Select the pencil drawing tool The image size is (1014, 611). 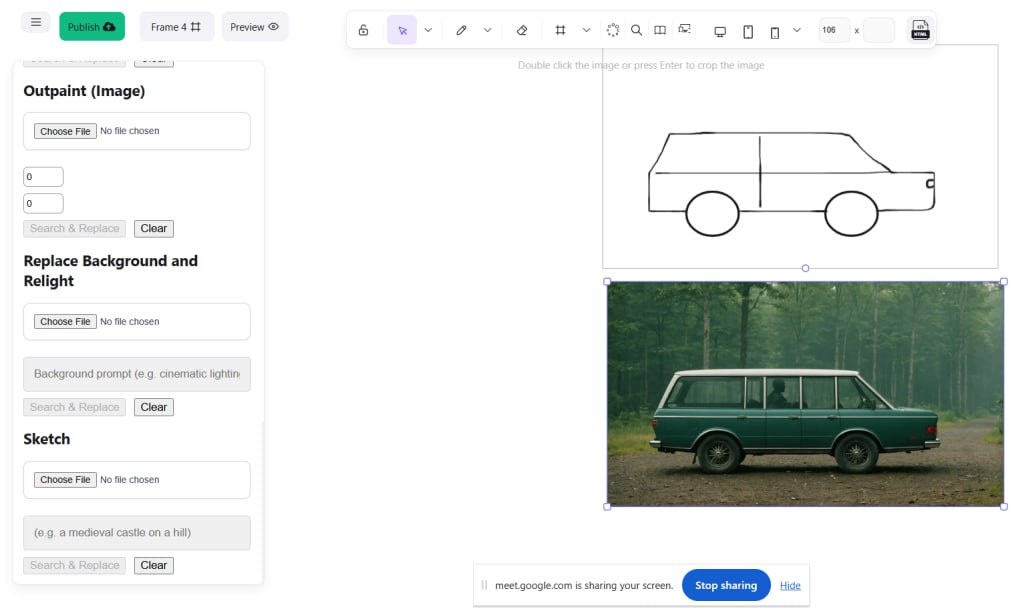(x=461, y=30)
